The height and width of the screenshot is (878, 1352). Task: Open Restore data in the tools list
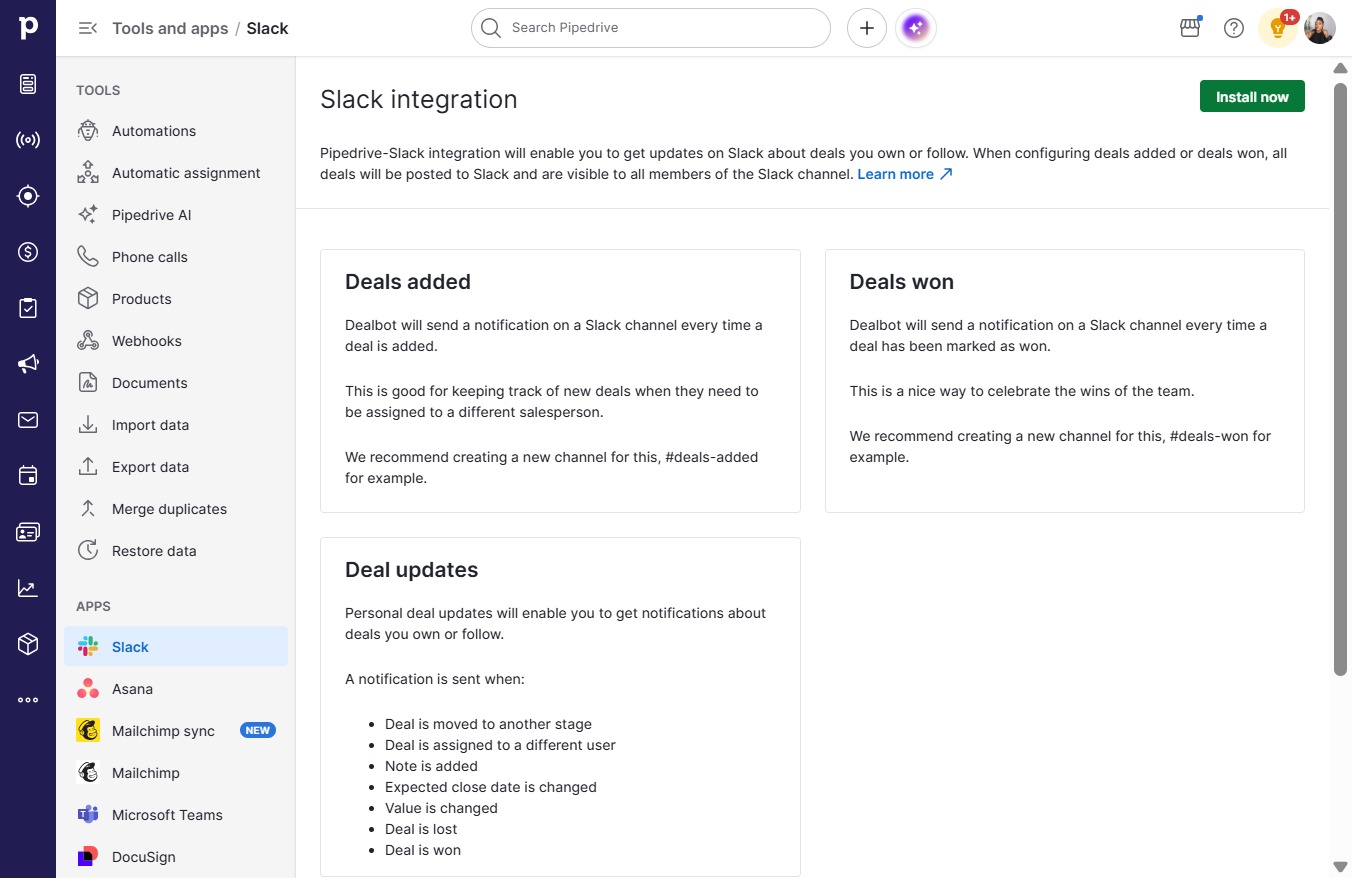point(176,551)
